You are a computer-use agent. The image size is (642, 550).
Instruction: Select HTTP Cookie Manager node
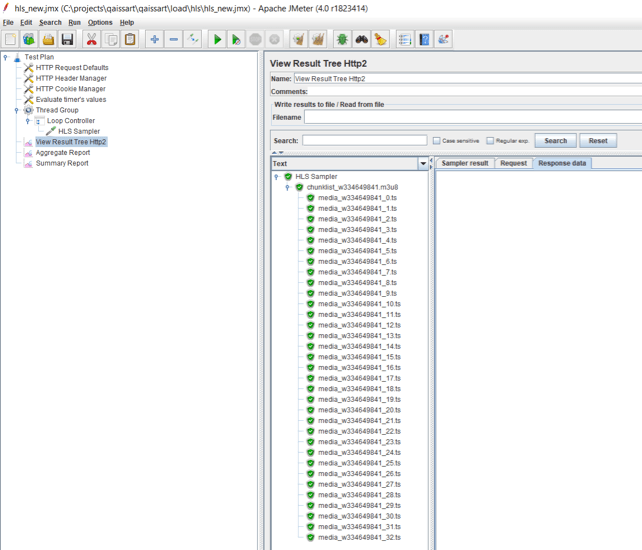[70, 89]
